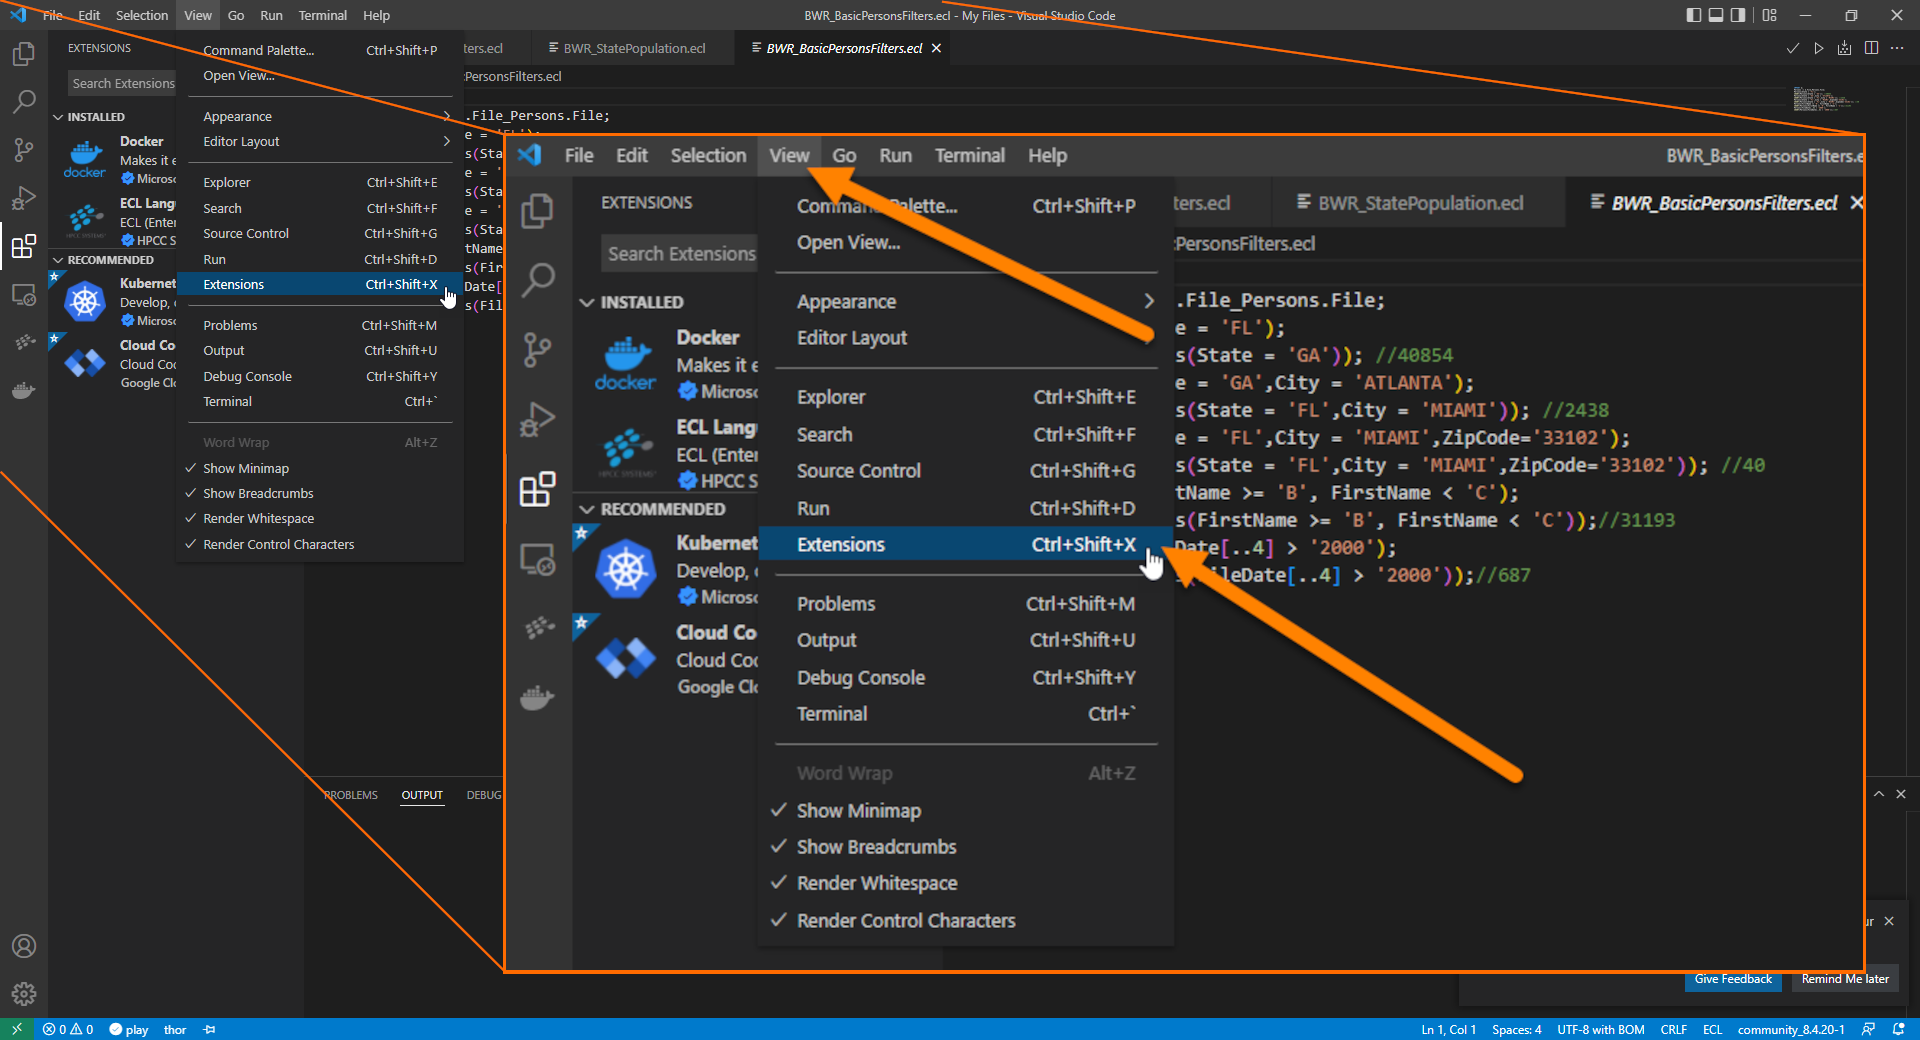Open the notifications bell in status bar

(1899, 1029)
